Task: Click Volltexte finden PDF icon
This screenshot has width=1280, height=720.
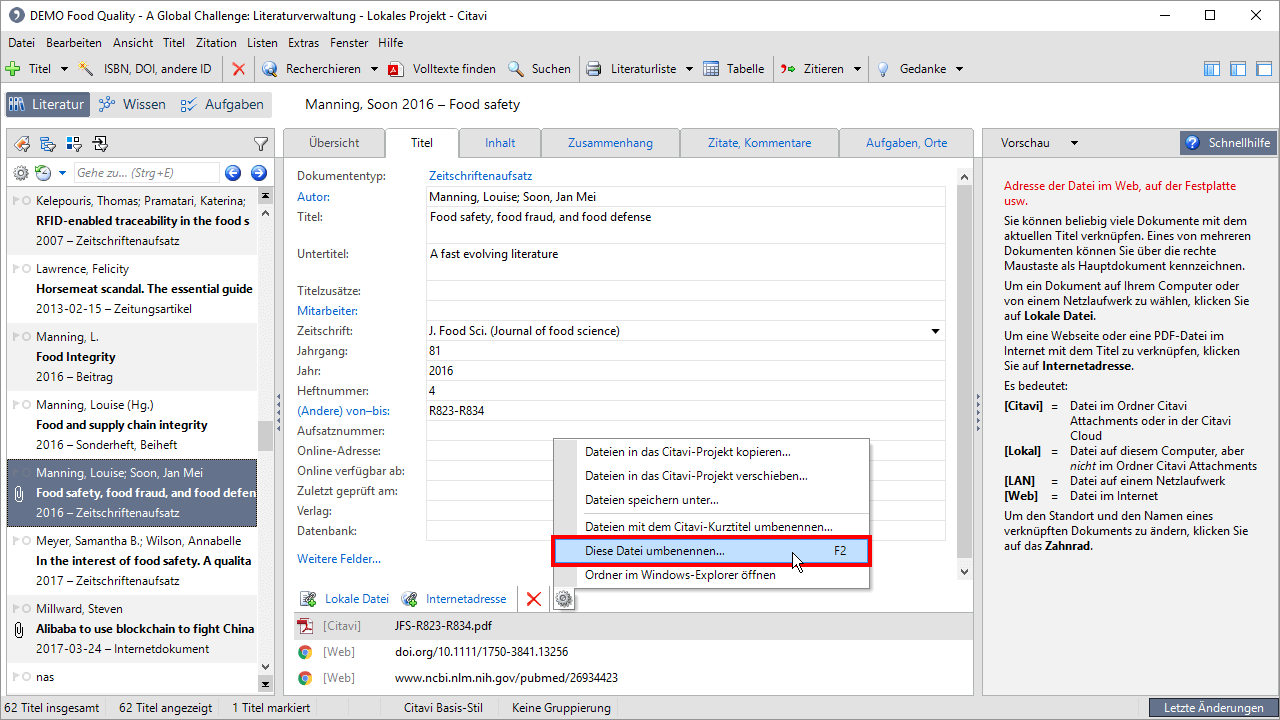Action: pyautogui.click(x=396, y=69)
